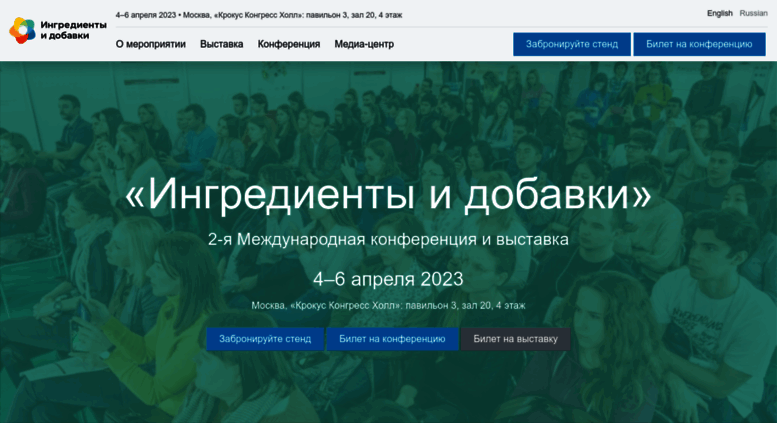
Task: Click the colorful flower logo icon
Action: click(23, 30)
